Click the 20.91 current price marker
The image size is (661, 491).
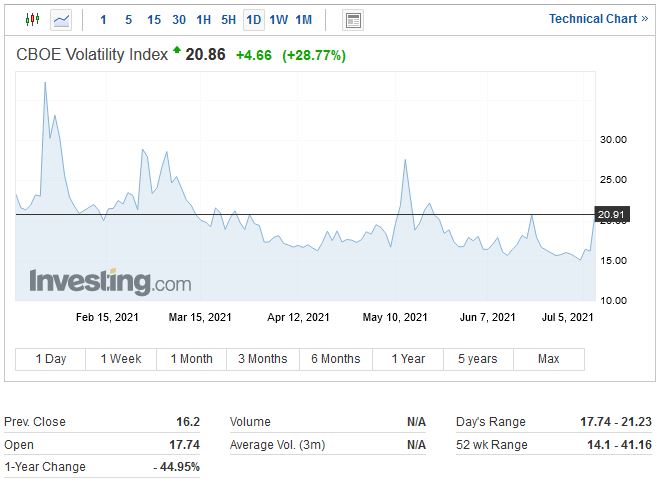610,215
